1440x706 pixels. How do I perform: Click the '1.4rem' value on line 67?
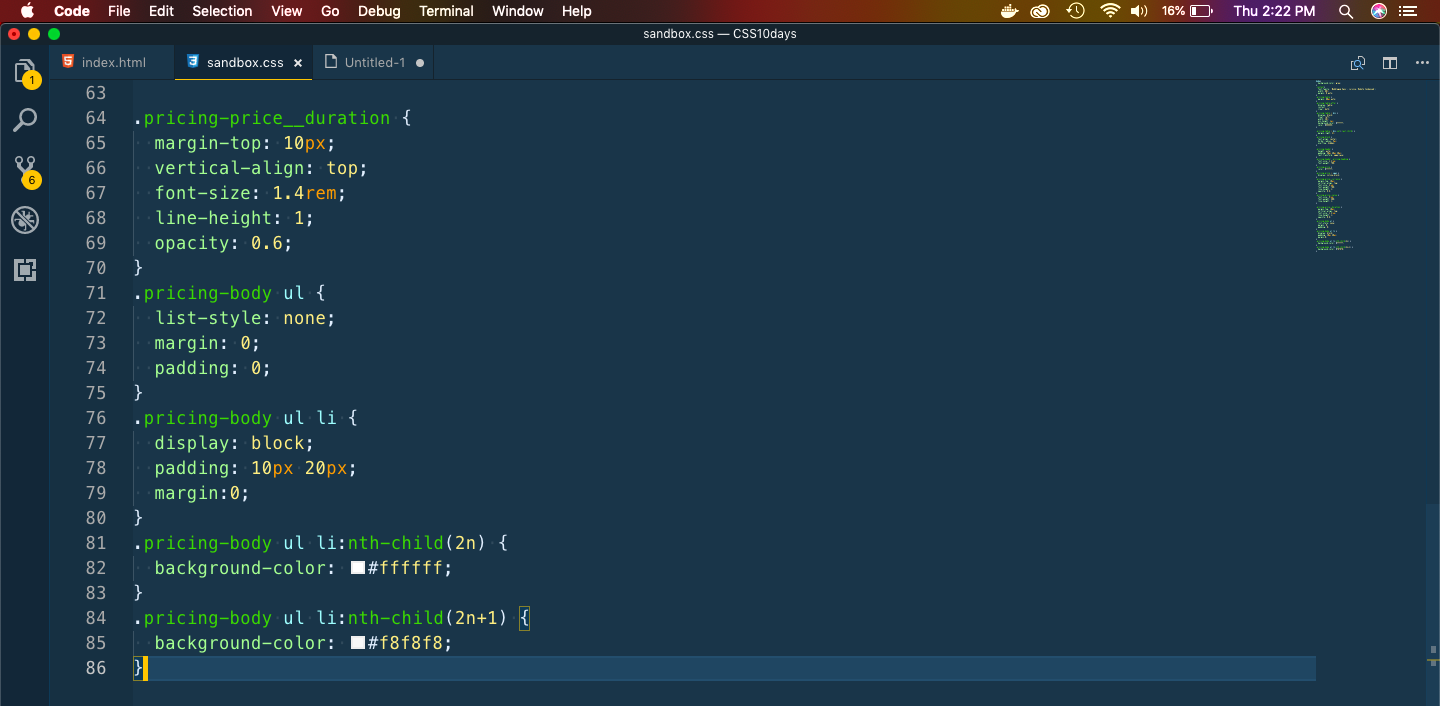pos(305,193)
